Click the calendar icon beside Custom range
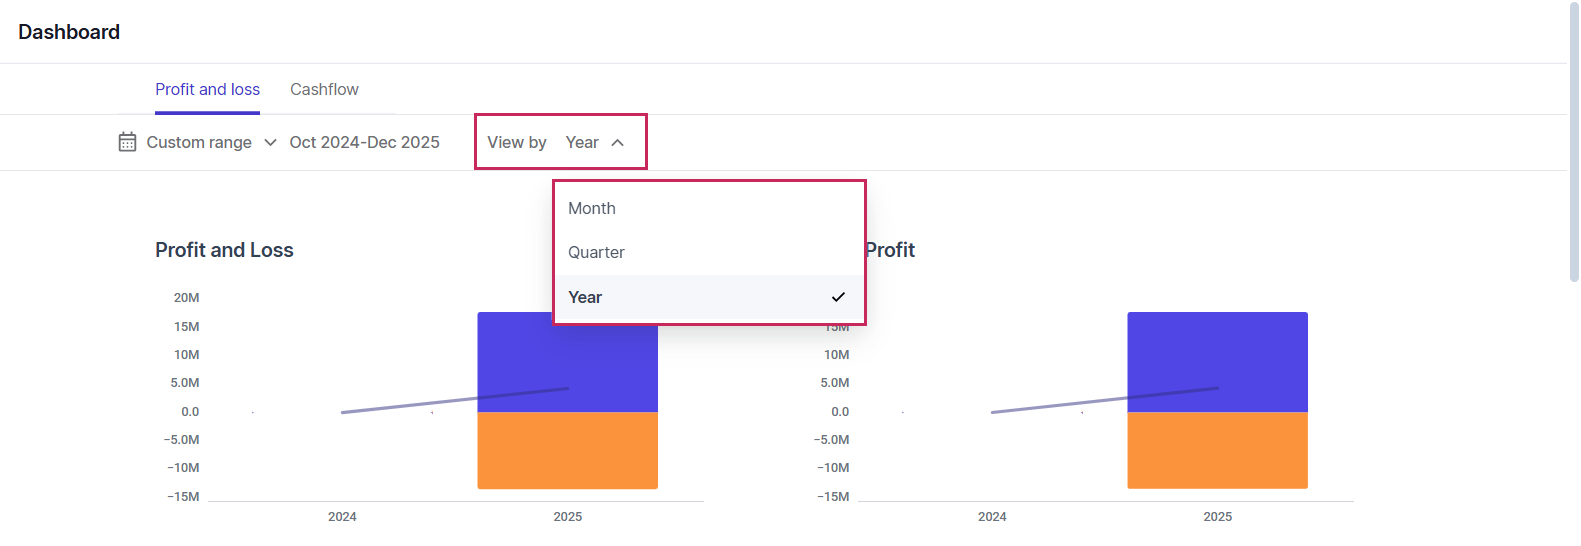 pyautogui.click(x=127, y=142)
